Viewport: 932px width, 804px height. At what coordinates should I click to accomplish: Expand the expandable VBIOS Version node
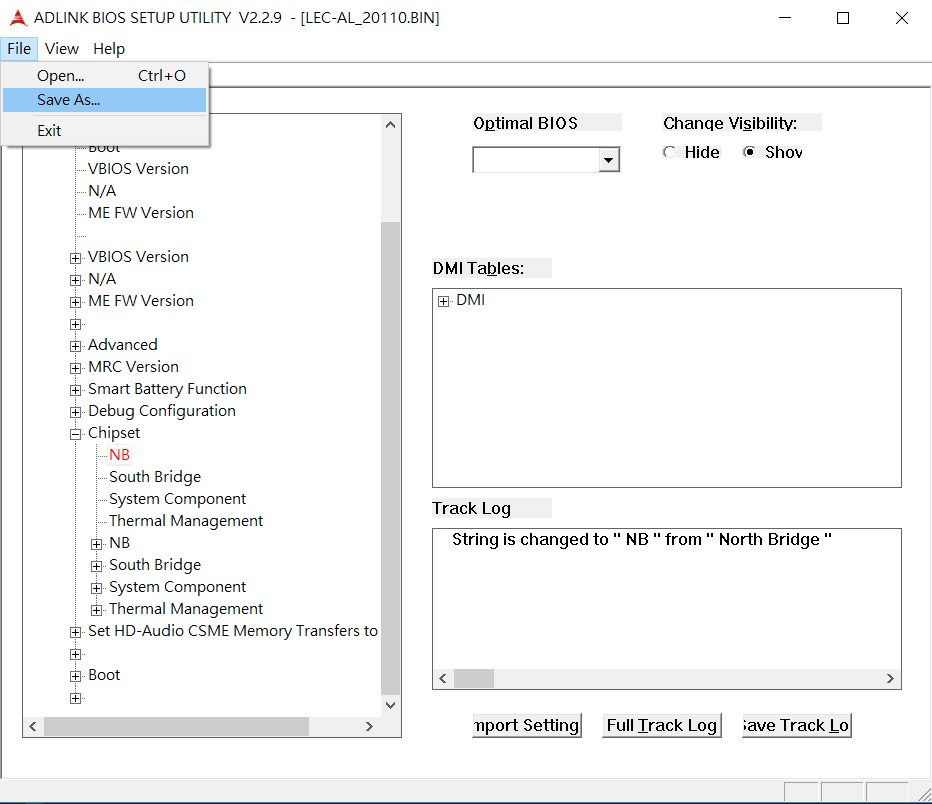[75, 258]
